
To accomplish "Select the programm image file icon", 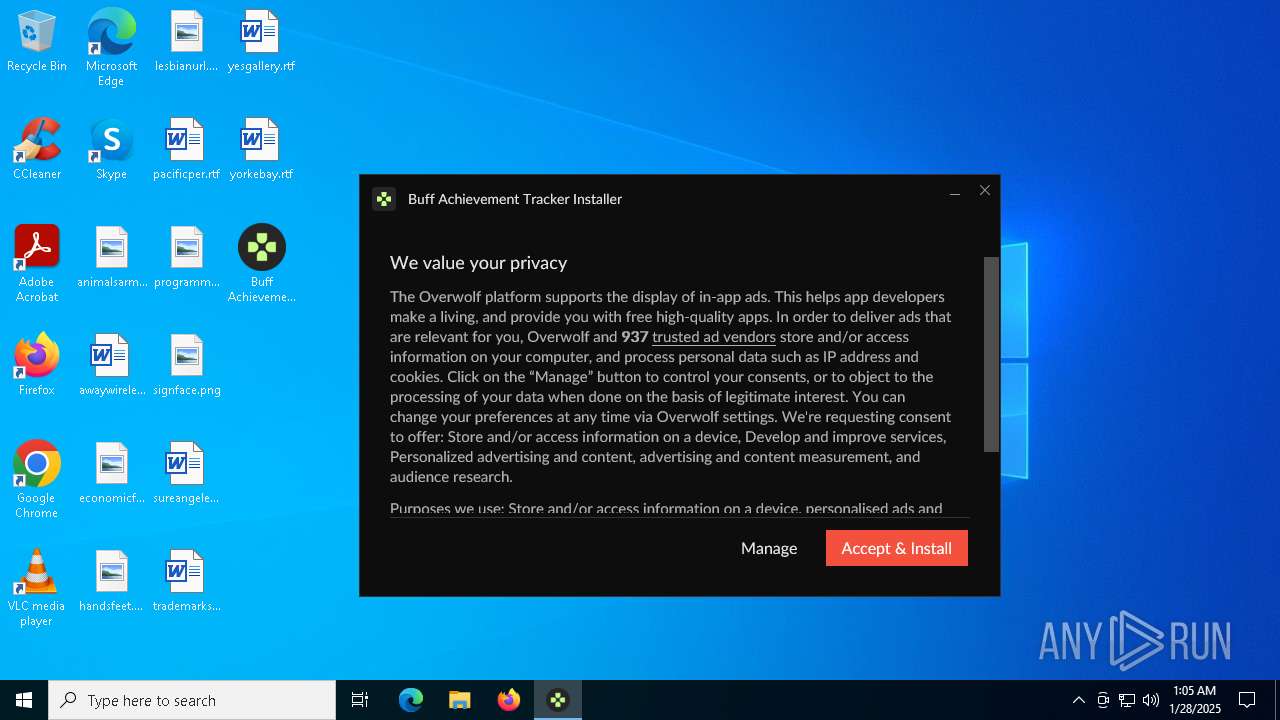I will 186,258.
